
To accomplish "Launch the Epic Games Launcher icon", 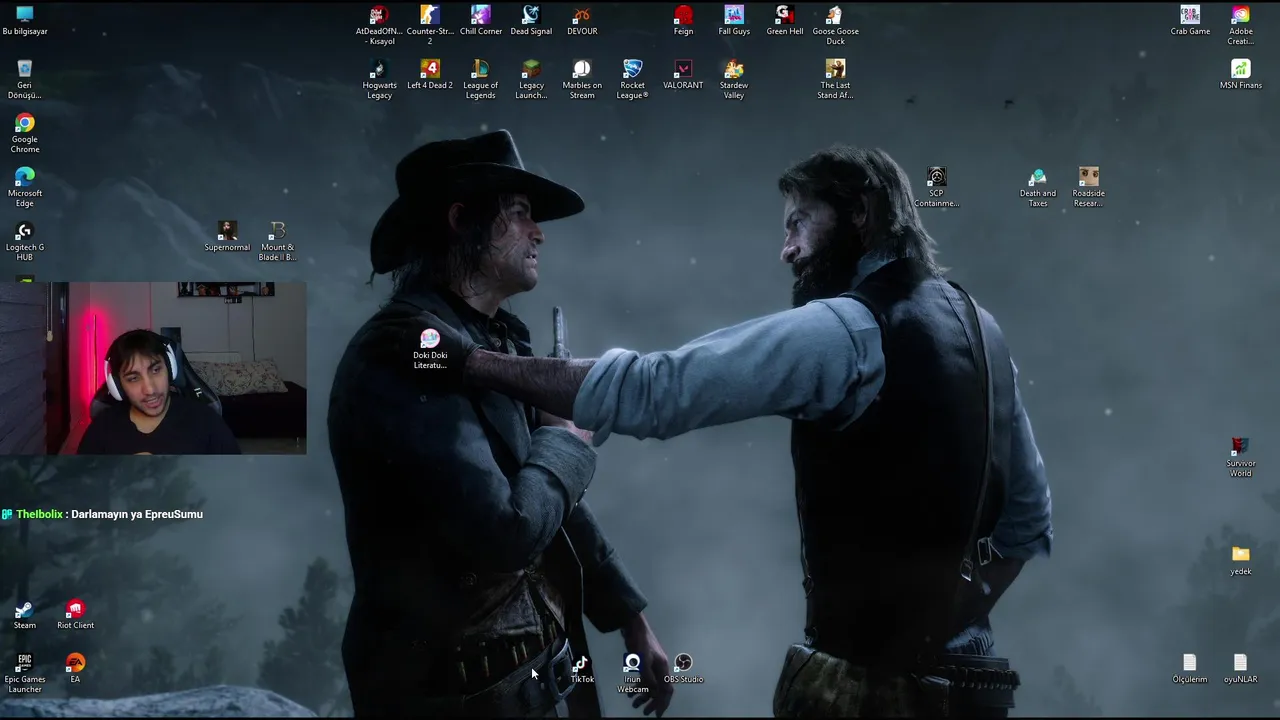I will [25, 673].
